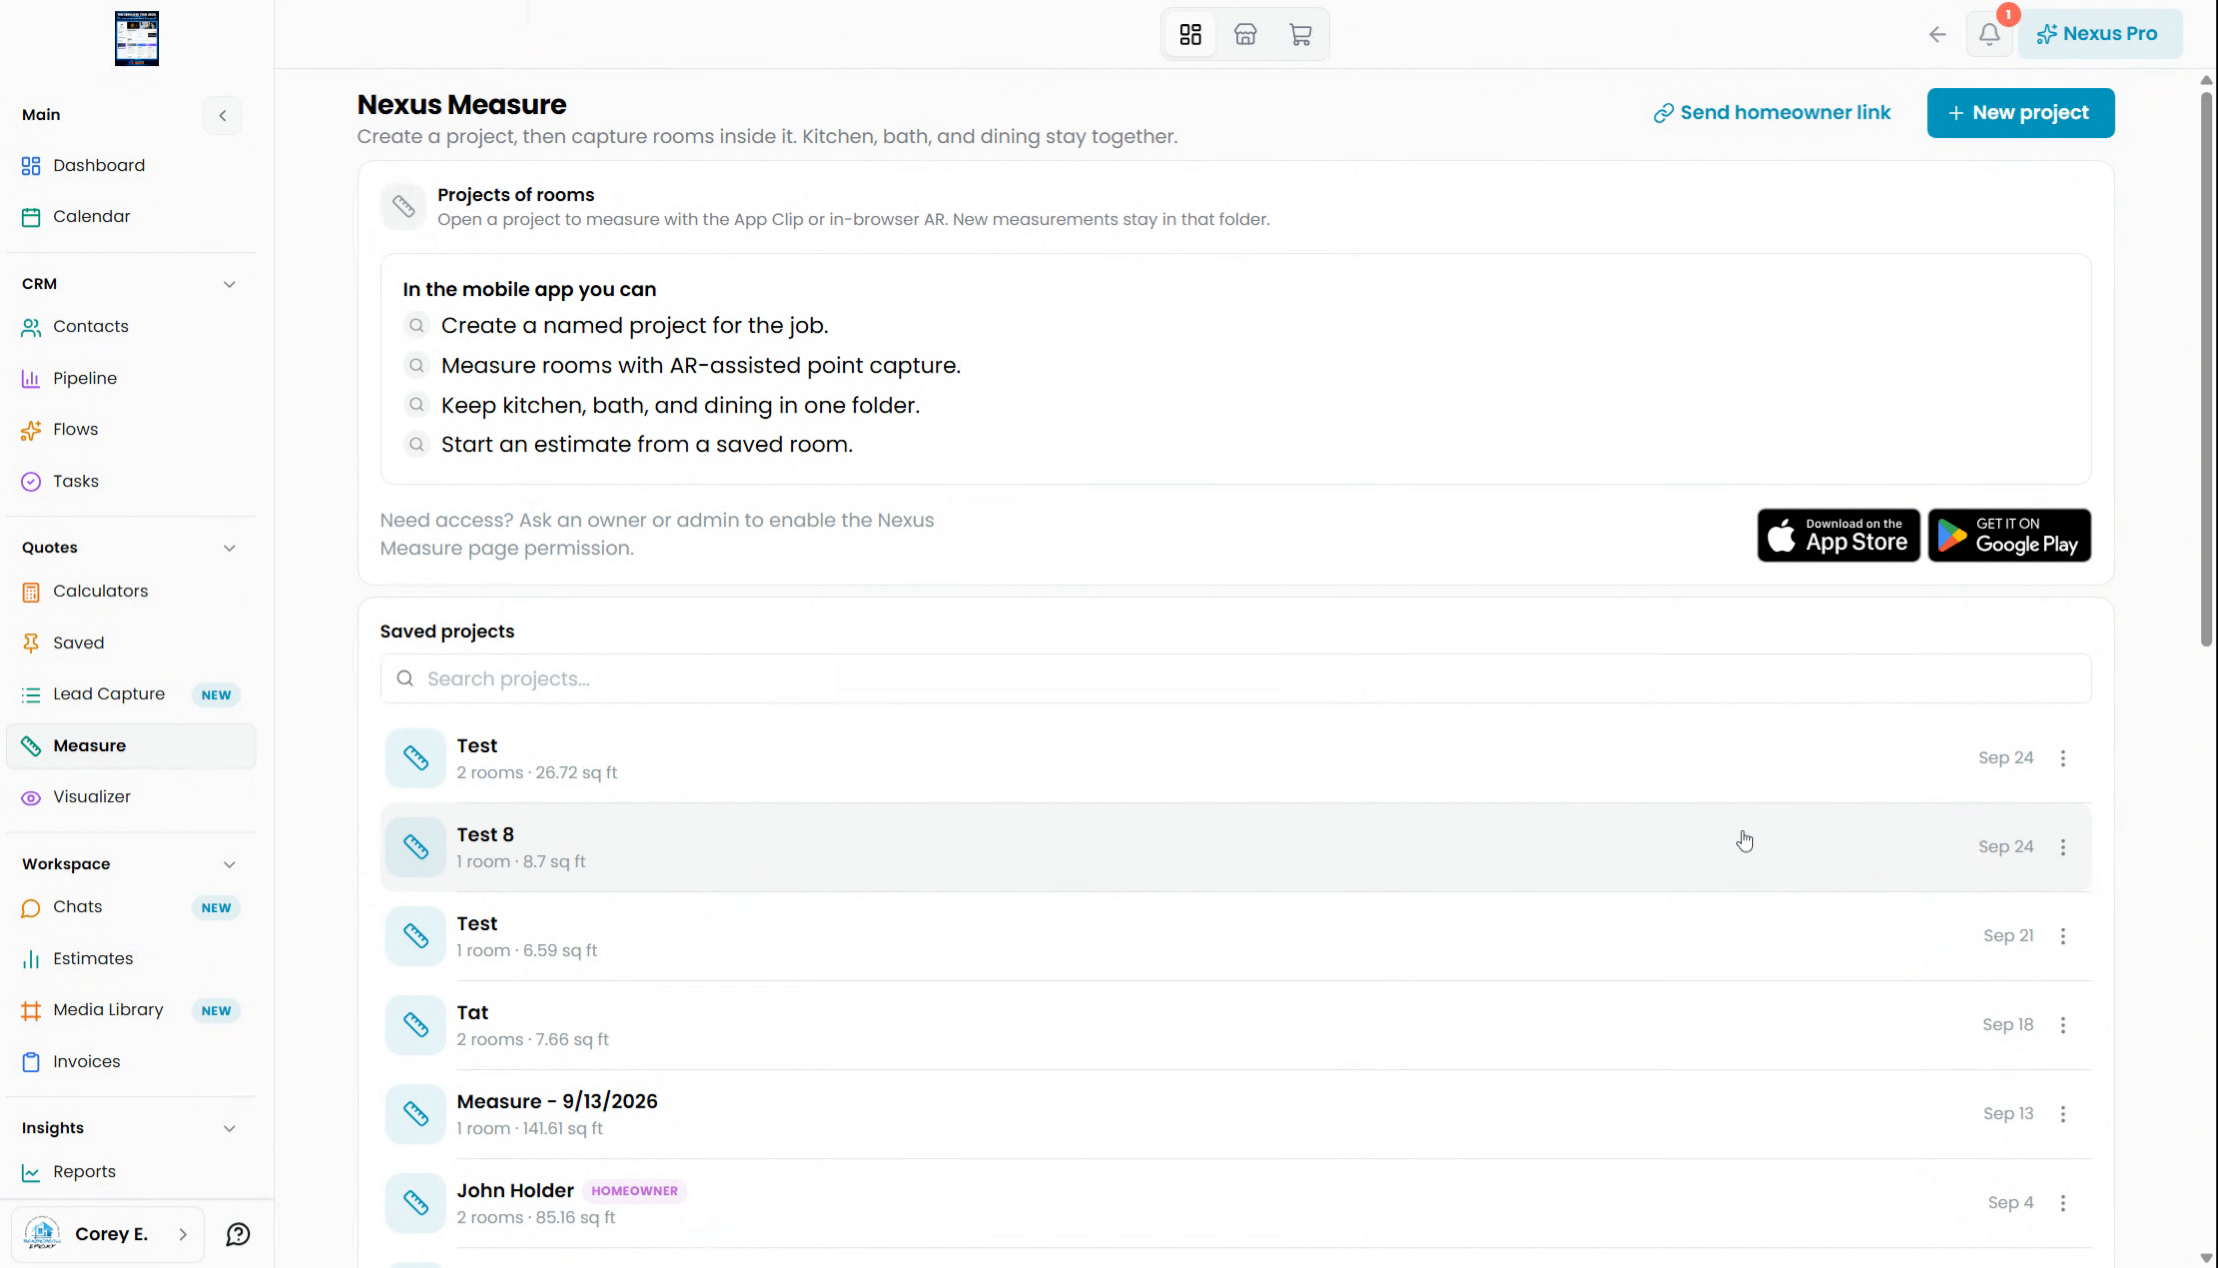Screen dimensions: 2218x1268
Task: Collapse the Quotes section
Action: (x=229, y=548)
